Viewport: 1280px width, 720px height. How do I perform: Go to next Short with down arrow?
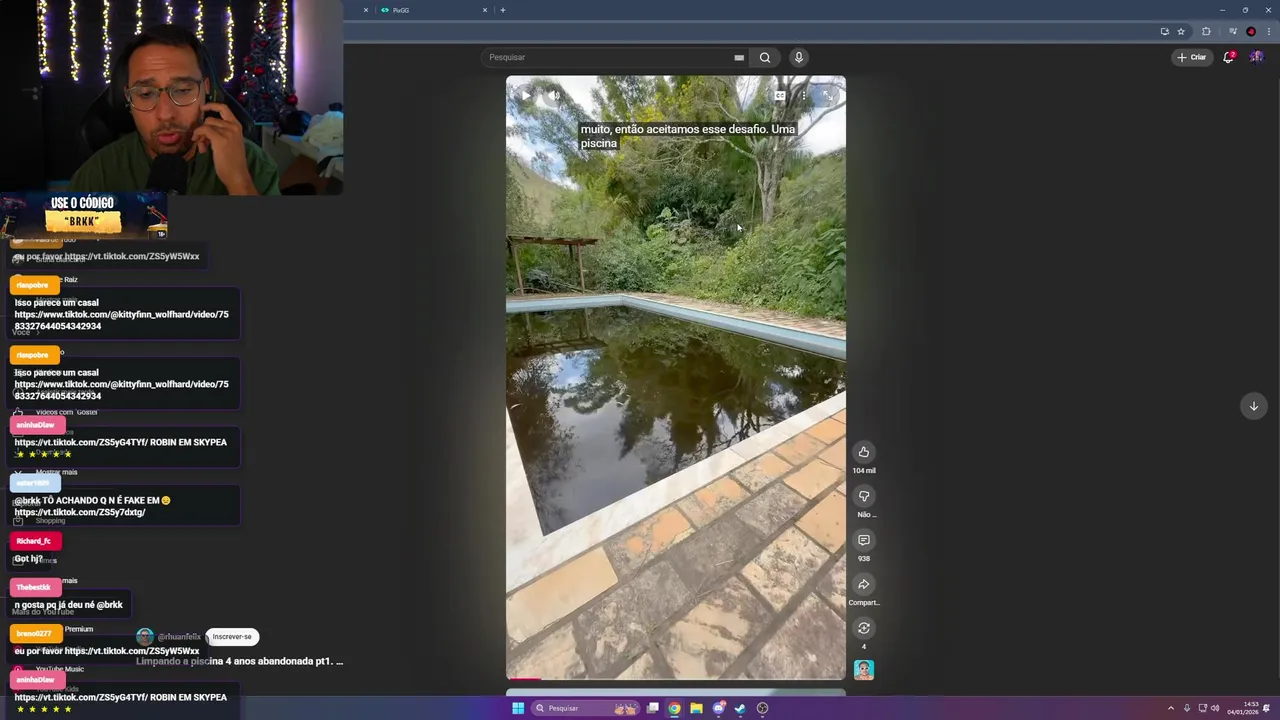click(1253, 406)
